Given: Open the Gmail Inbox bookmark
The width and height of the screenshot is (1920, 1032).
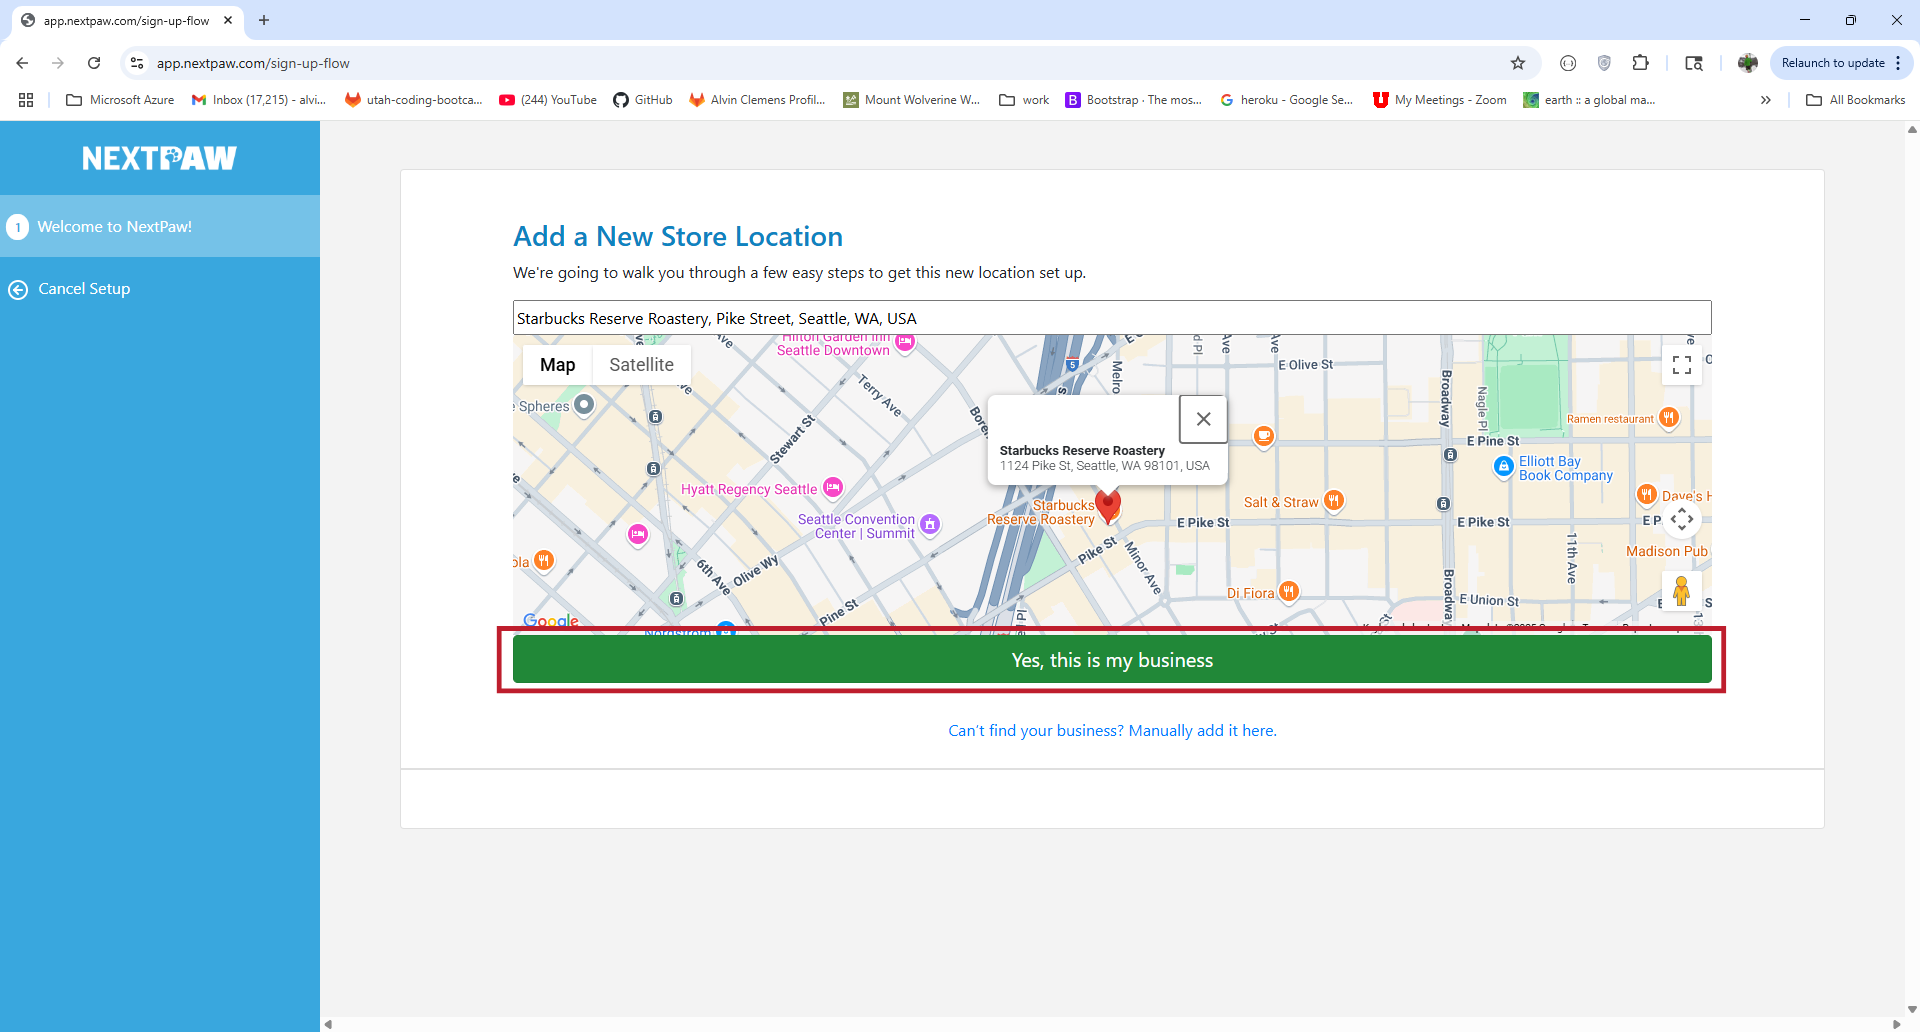Looking at the screenshot, I should point(259,100).
